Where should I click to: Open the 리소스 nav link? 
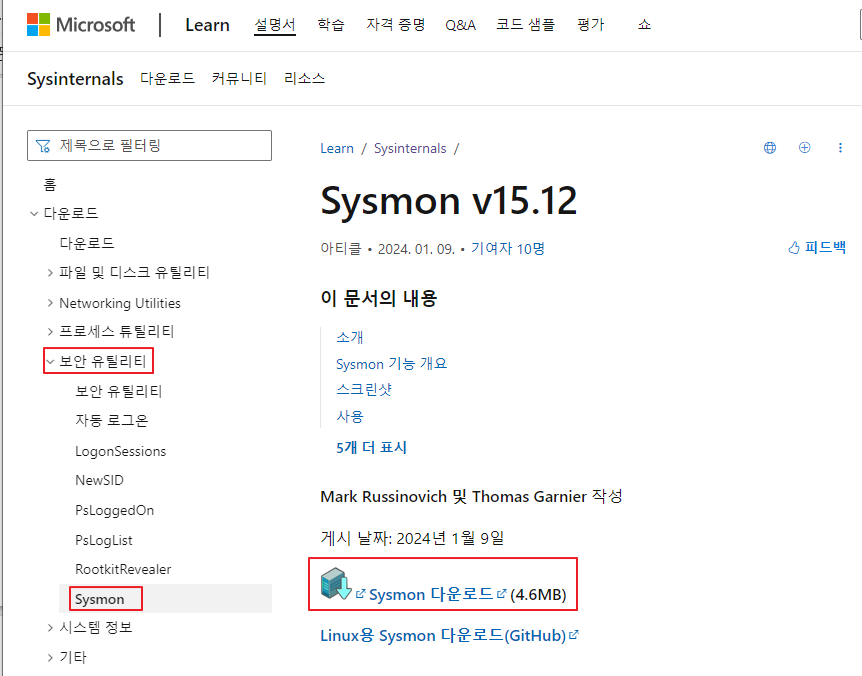pyautogui.click(x=305, y=78)
